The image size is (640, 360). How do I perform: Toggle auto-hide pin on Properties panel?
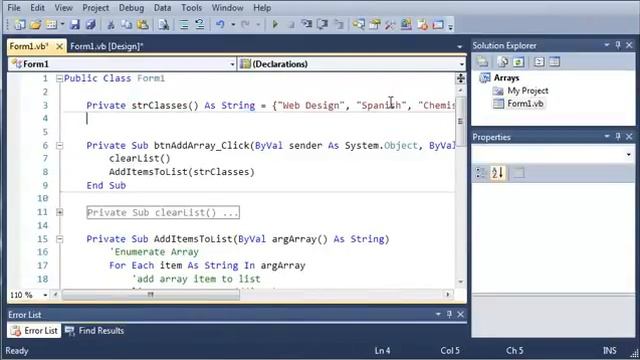pyautogui.click(x=618, y=137)
